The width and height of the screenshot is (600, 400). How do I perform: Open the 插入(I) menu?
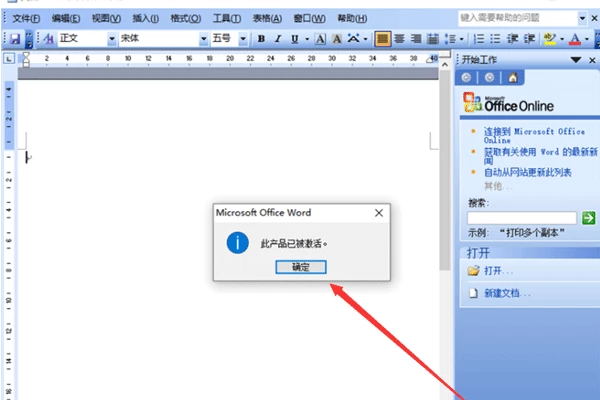click(145, 18)
